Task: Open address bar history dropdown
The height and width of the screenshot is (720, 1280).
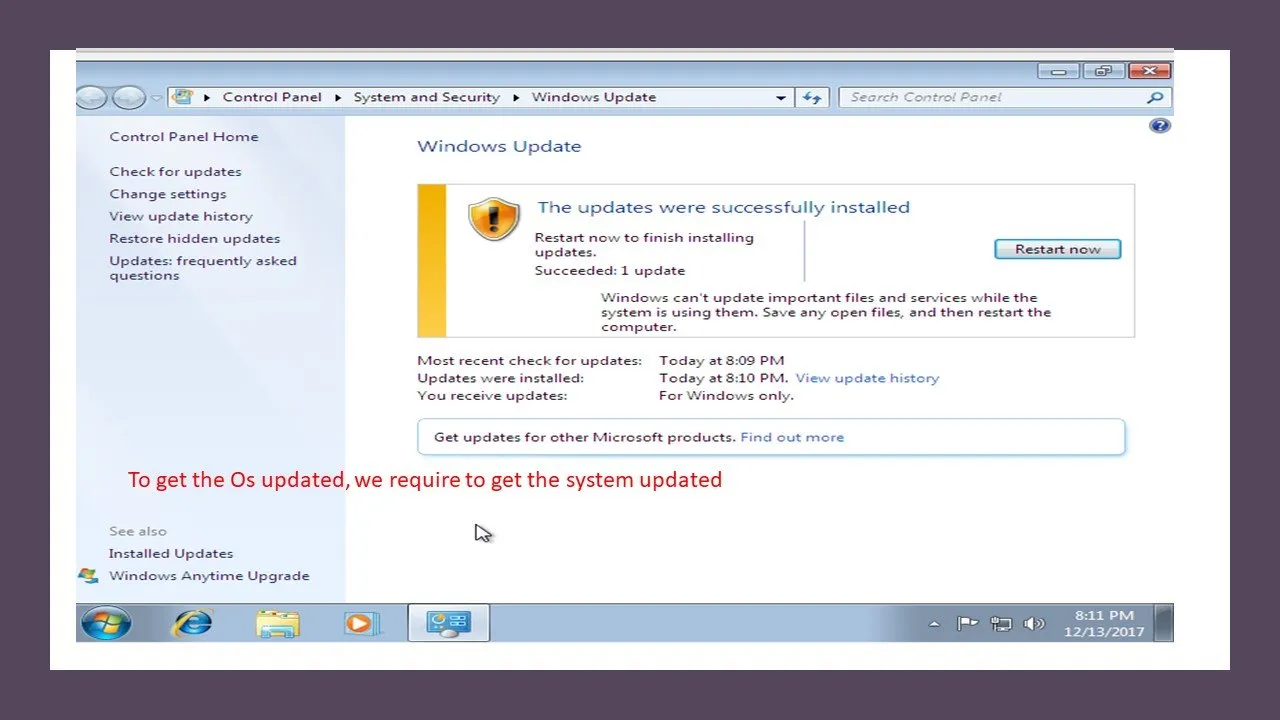Action: pos(781,98)
